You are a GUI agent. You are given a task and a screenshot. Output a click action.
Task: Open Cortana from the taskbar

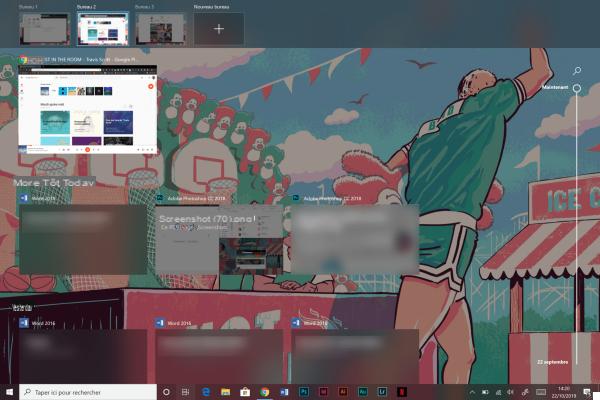166,392
